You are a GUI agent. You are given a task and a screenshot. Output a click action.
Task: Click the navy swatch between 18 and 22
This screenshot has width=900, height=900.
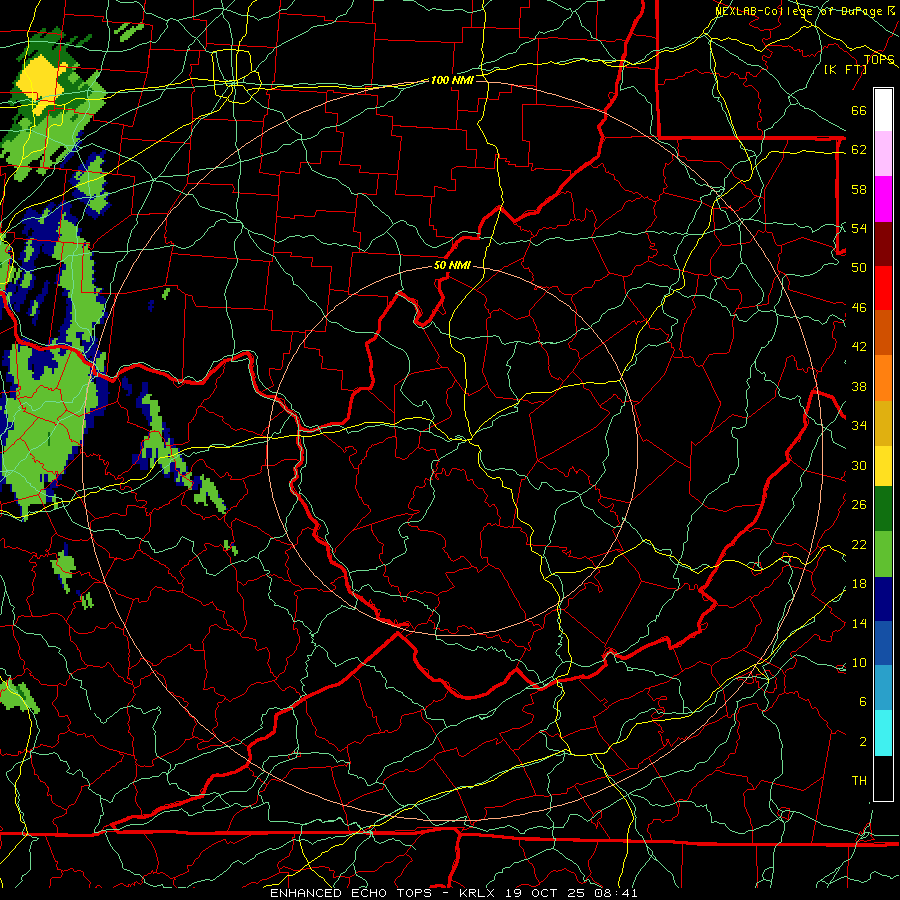tap(883, 598)
